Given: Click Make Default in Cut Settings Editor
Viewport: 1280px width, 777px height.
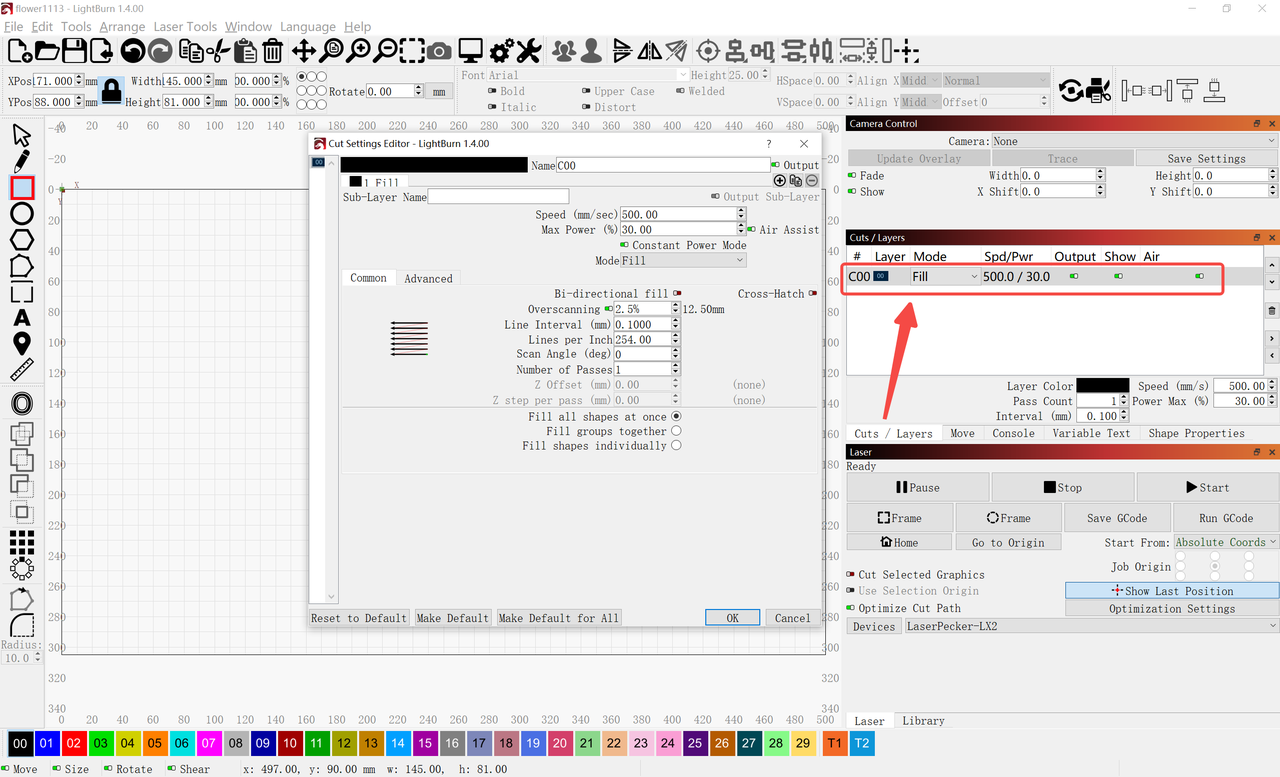Looking at the screenshot, I should tap(452, 618).
